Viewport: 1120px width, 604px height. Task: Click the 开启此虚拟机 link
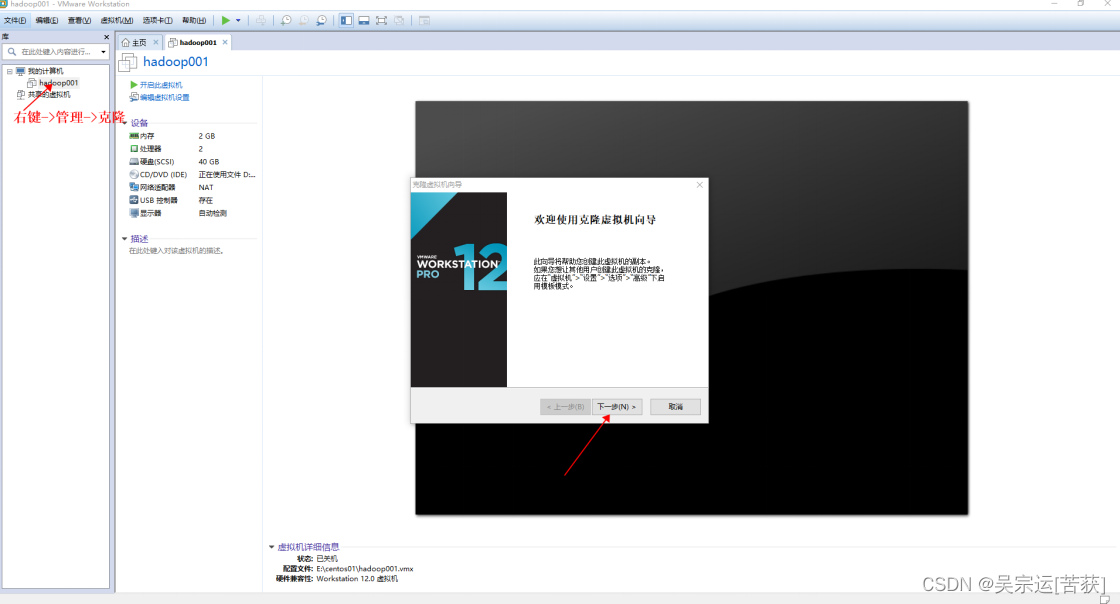pyautogui.click(x=161, y=85)
